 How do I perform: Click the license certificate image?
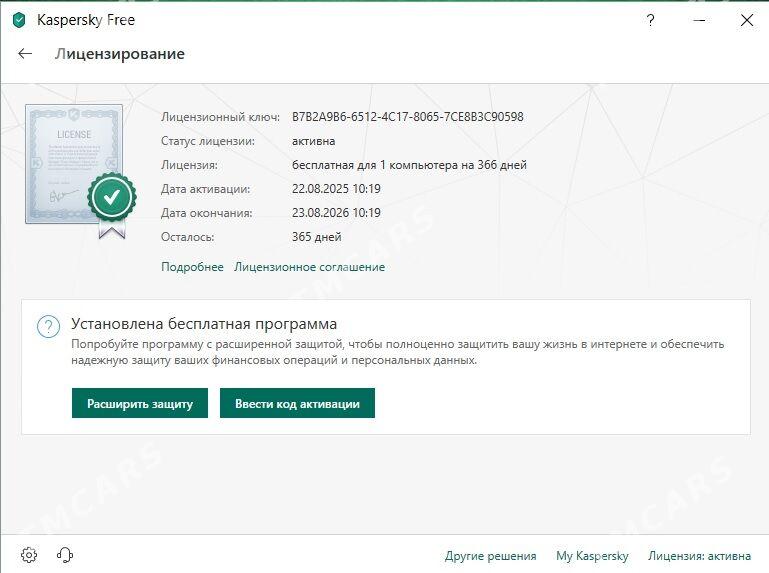tap(81, 171)
